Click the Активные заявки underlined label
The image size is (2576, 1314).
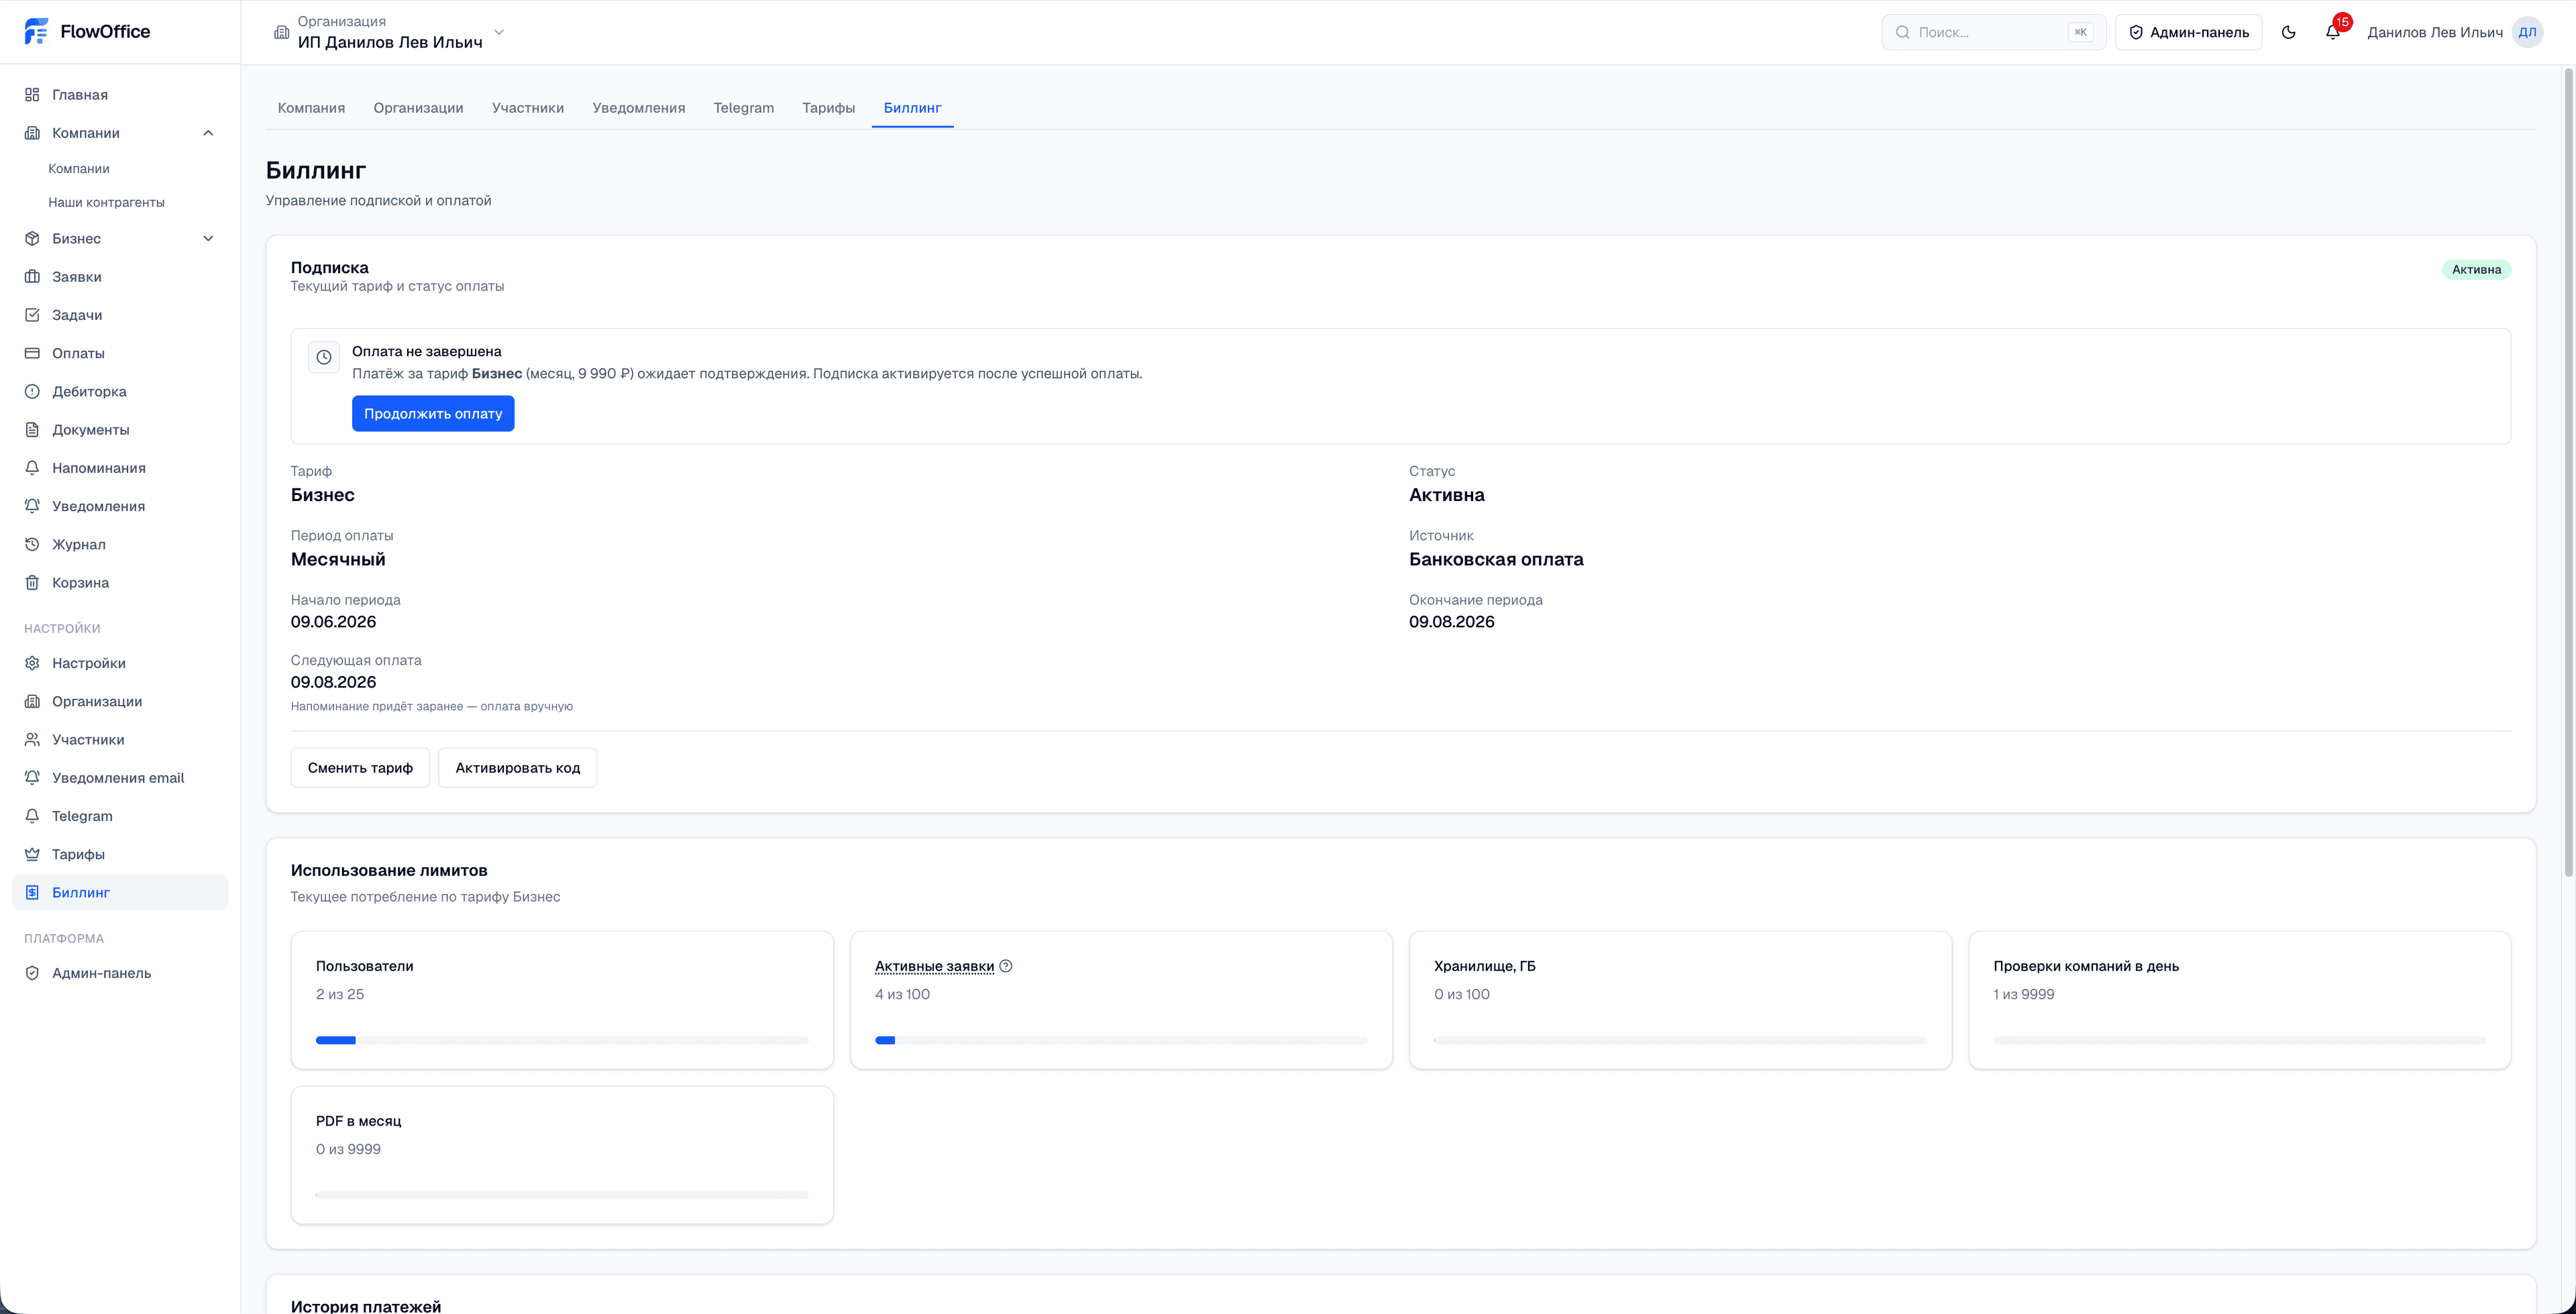click(934, 966)
